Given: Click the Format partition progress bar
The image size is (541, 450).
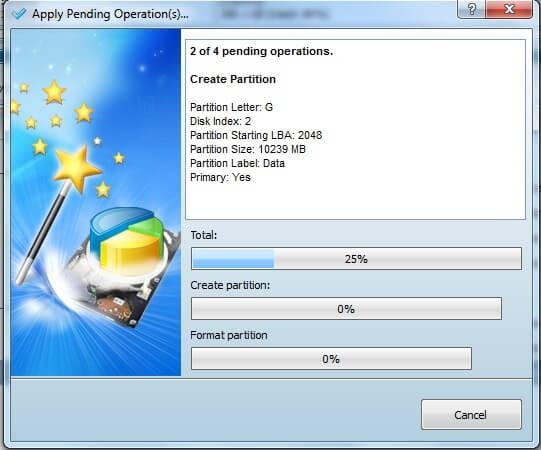Looking at the screenshot, I should (x=331, y=359).
